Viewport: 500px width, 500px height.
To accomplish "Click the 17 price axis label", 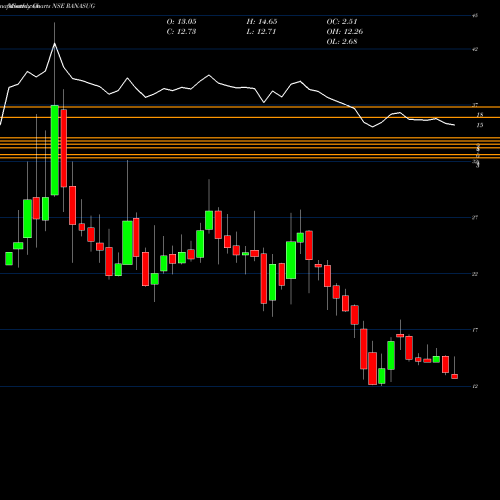I will click(x=475, y=330).
